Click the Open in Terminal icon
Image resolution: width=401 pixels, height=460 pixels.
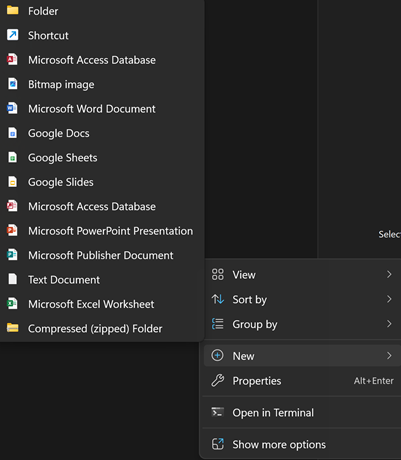click(218, 412)
